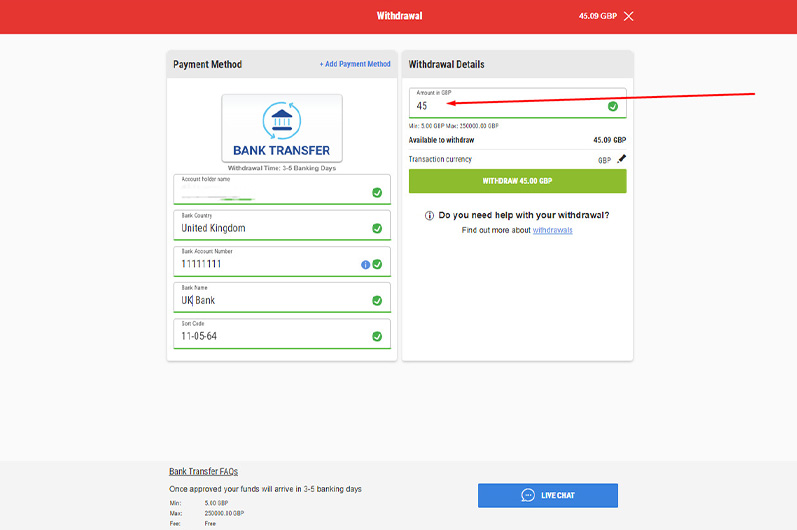Click the green checkmark in Bank Name field
This screenshot has height=530, width=797.
click(x=377, y=300)
